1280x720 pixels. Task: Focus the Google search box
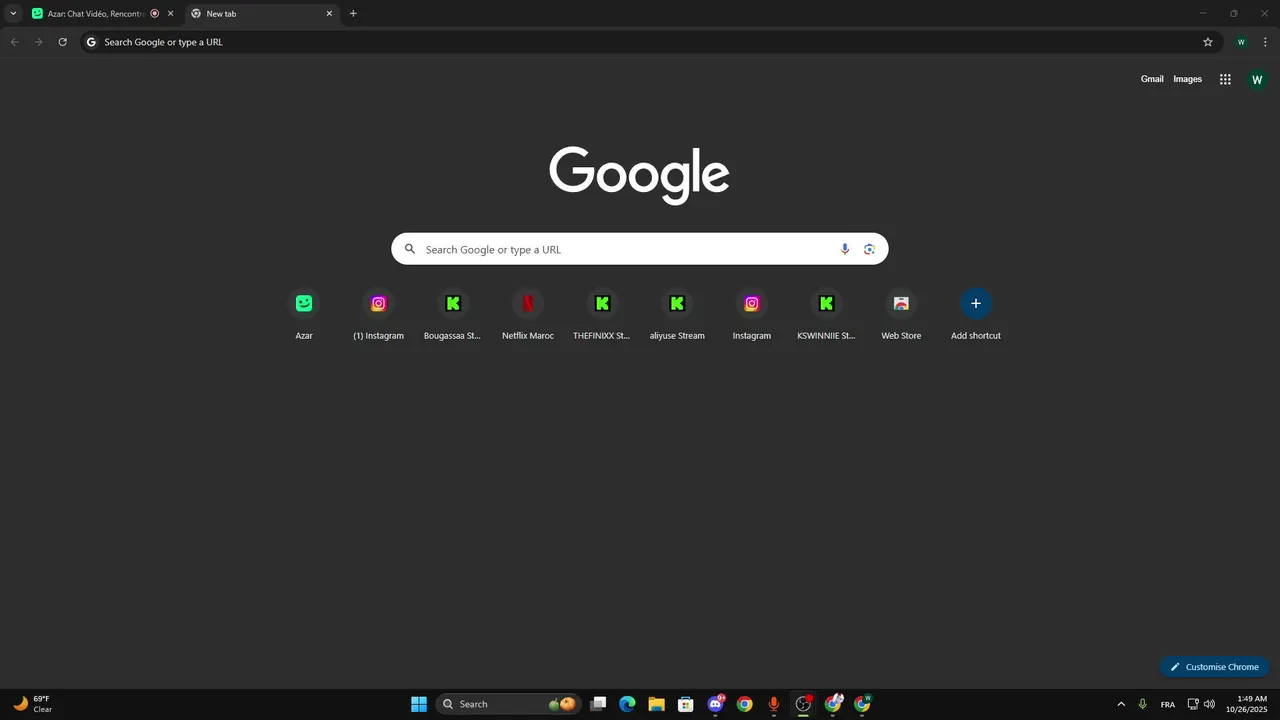(x=640, y=249)
